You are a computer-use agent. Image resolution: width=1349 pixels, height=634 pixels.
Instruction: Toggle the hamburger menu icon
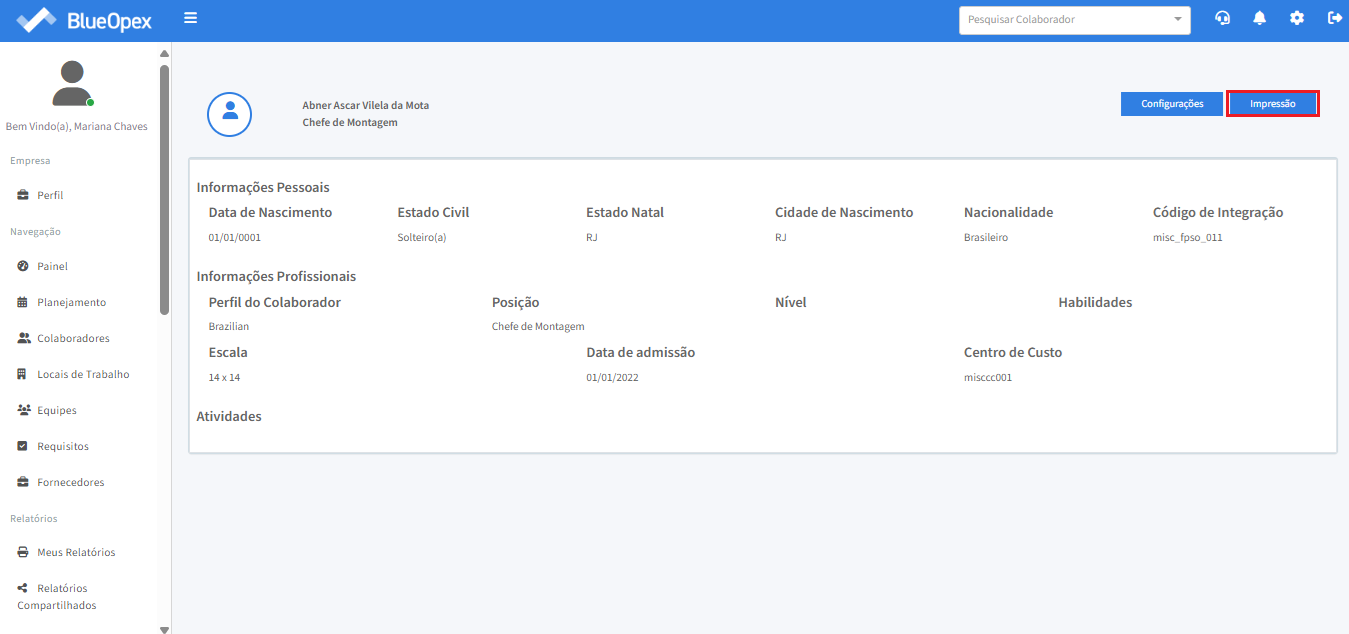coord(190,18)
